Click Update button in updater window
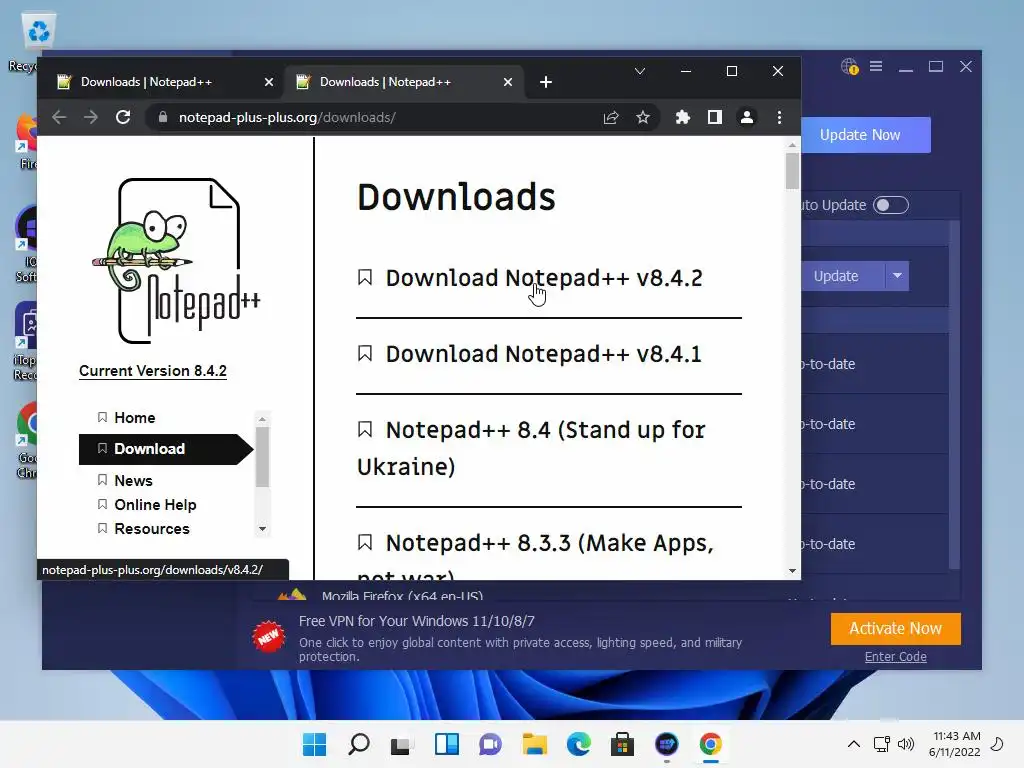Viewport: 1024px width, 768px height. coord(842,276)
